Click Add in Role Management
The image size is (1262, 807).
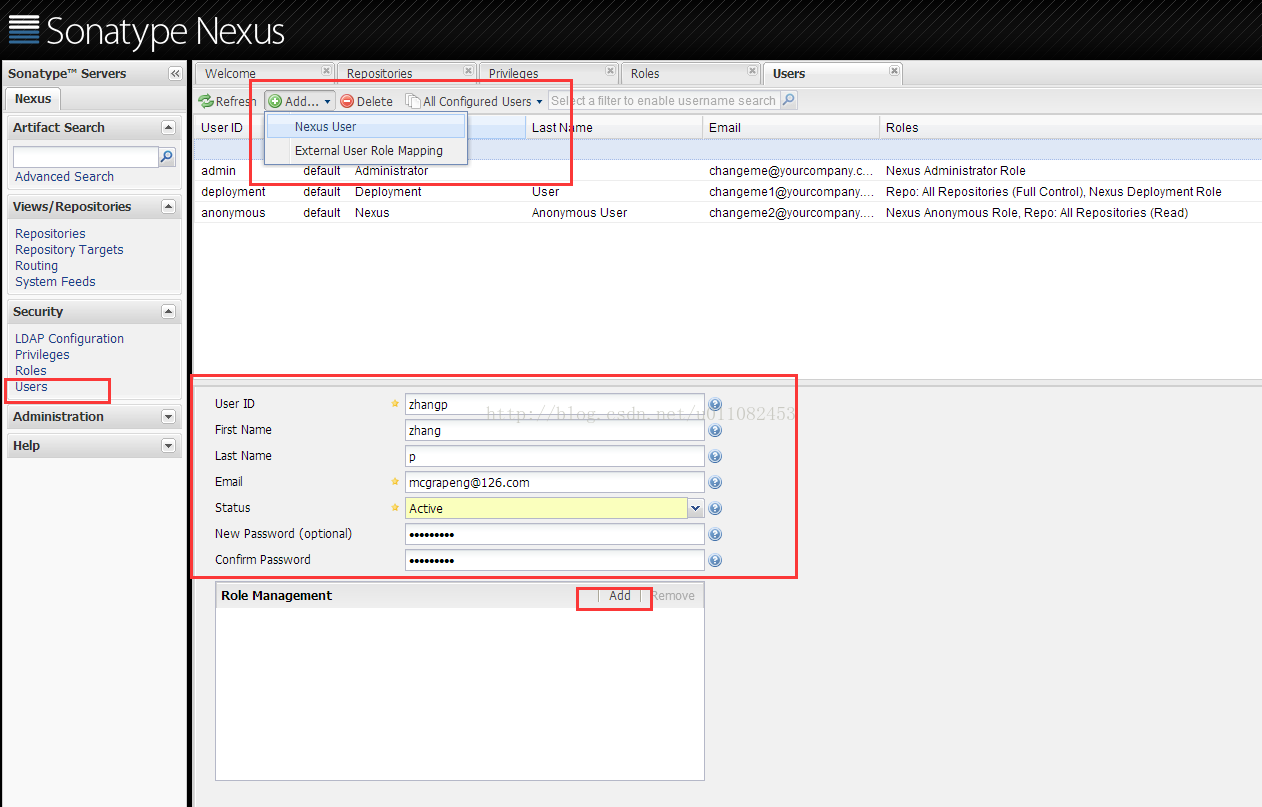pos(620,596)
